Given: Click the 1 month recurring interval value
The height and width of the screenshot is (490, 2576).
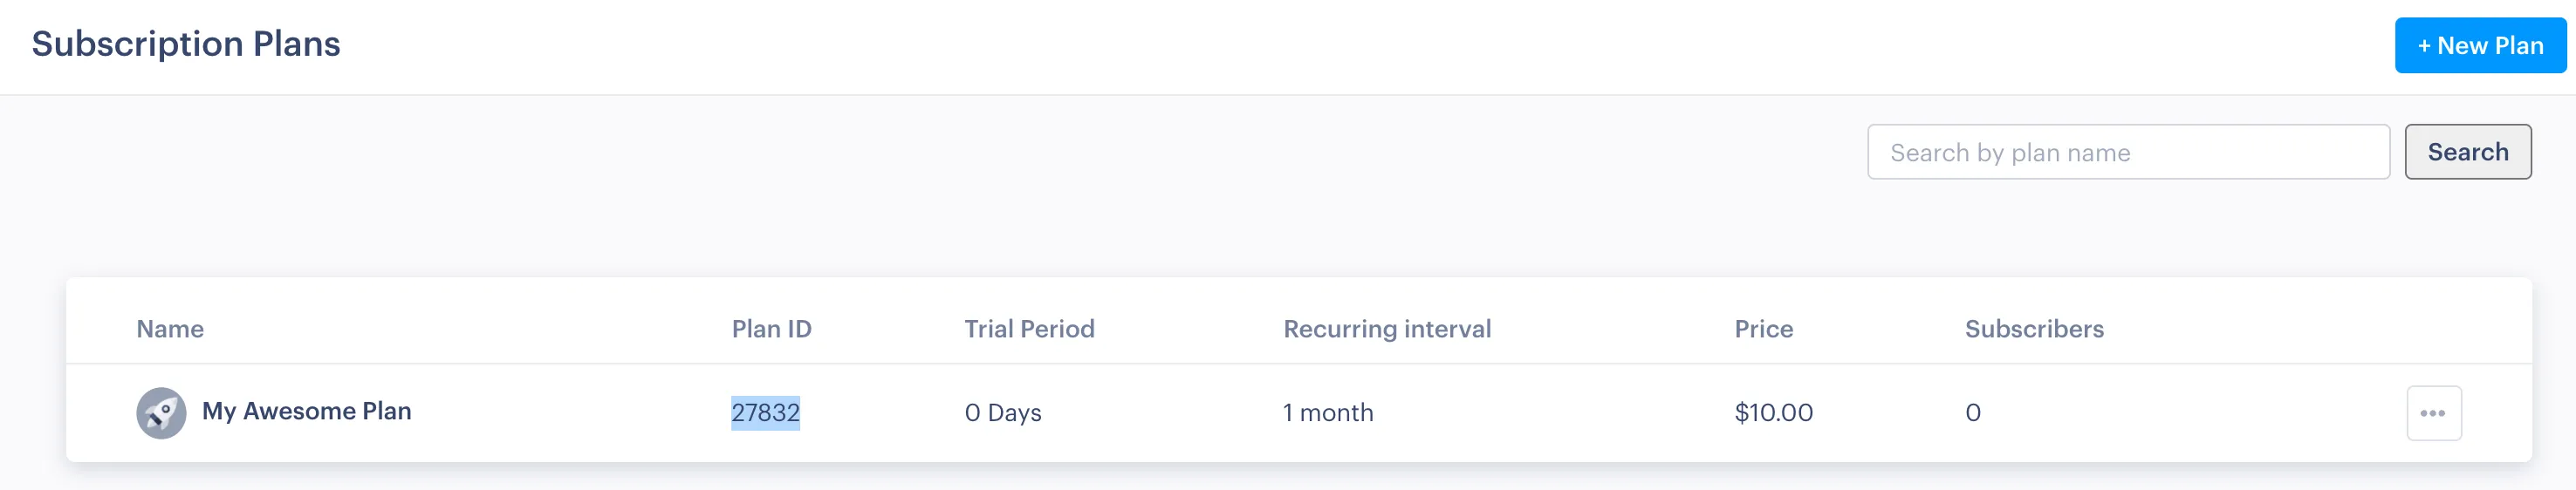Looking at the screenshot, I should click(x=1327, y=413).
